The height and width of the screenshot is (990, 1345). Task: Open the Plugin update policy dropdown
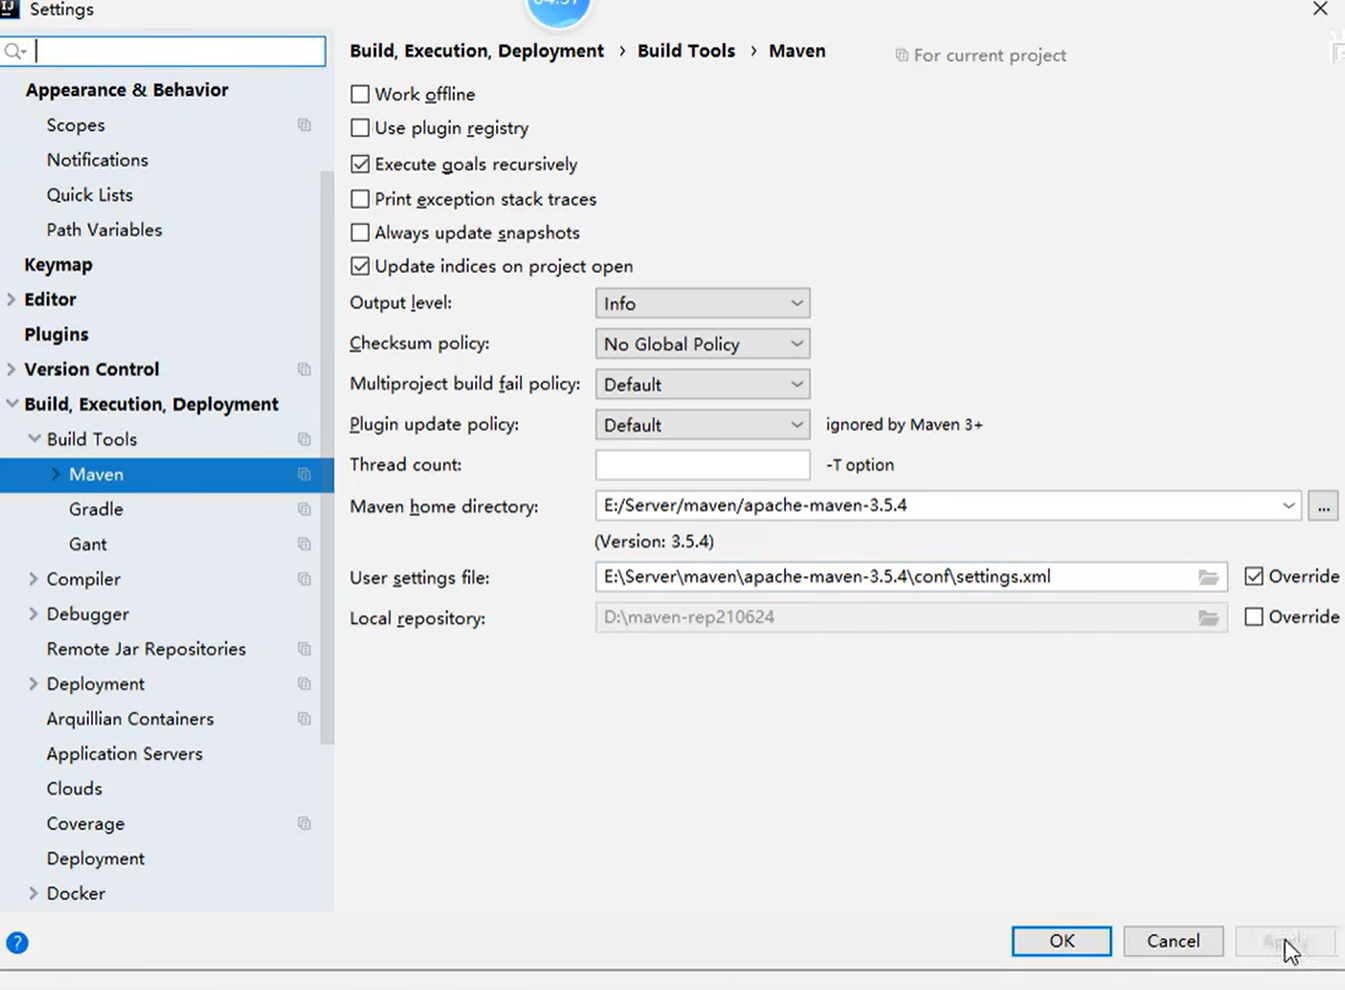702,425
